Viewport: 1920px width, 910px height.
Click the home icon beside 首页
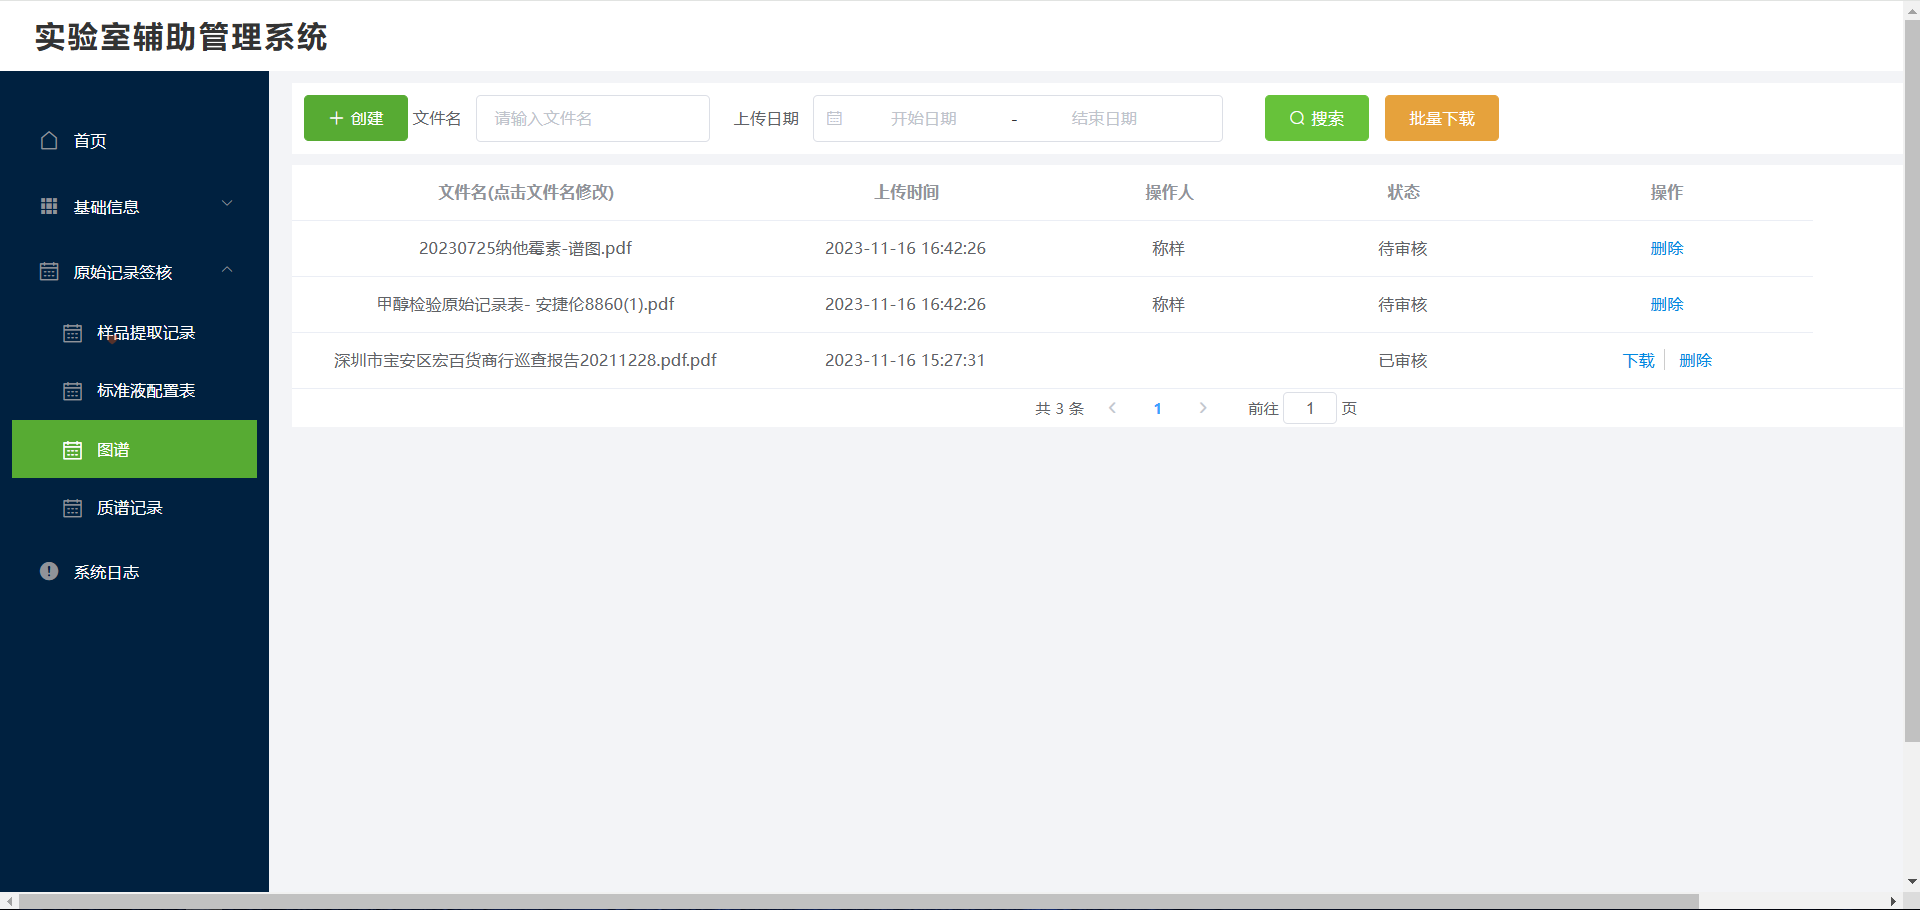(49, 141)
